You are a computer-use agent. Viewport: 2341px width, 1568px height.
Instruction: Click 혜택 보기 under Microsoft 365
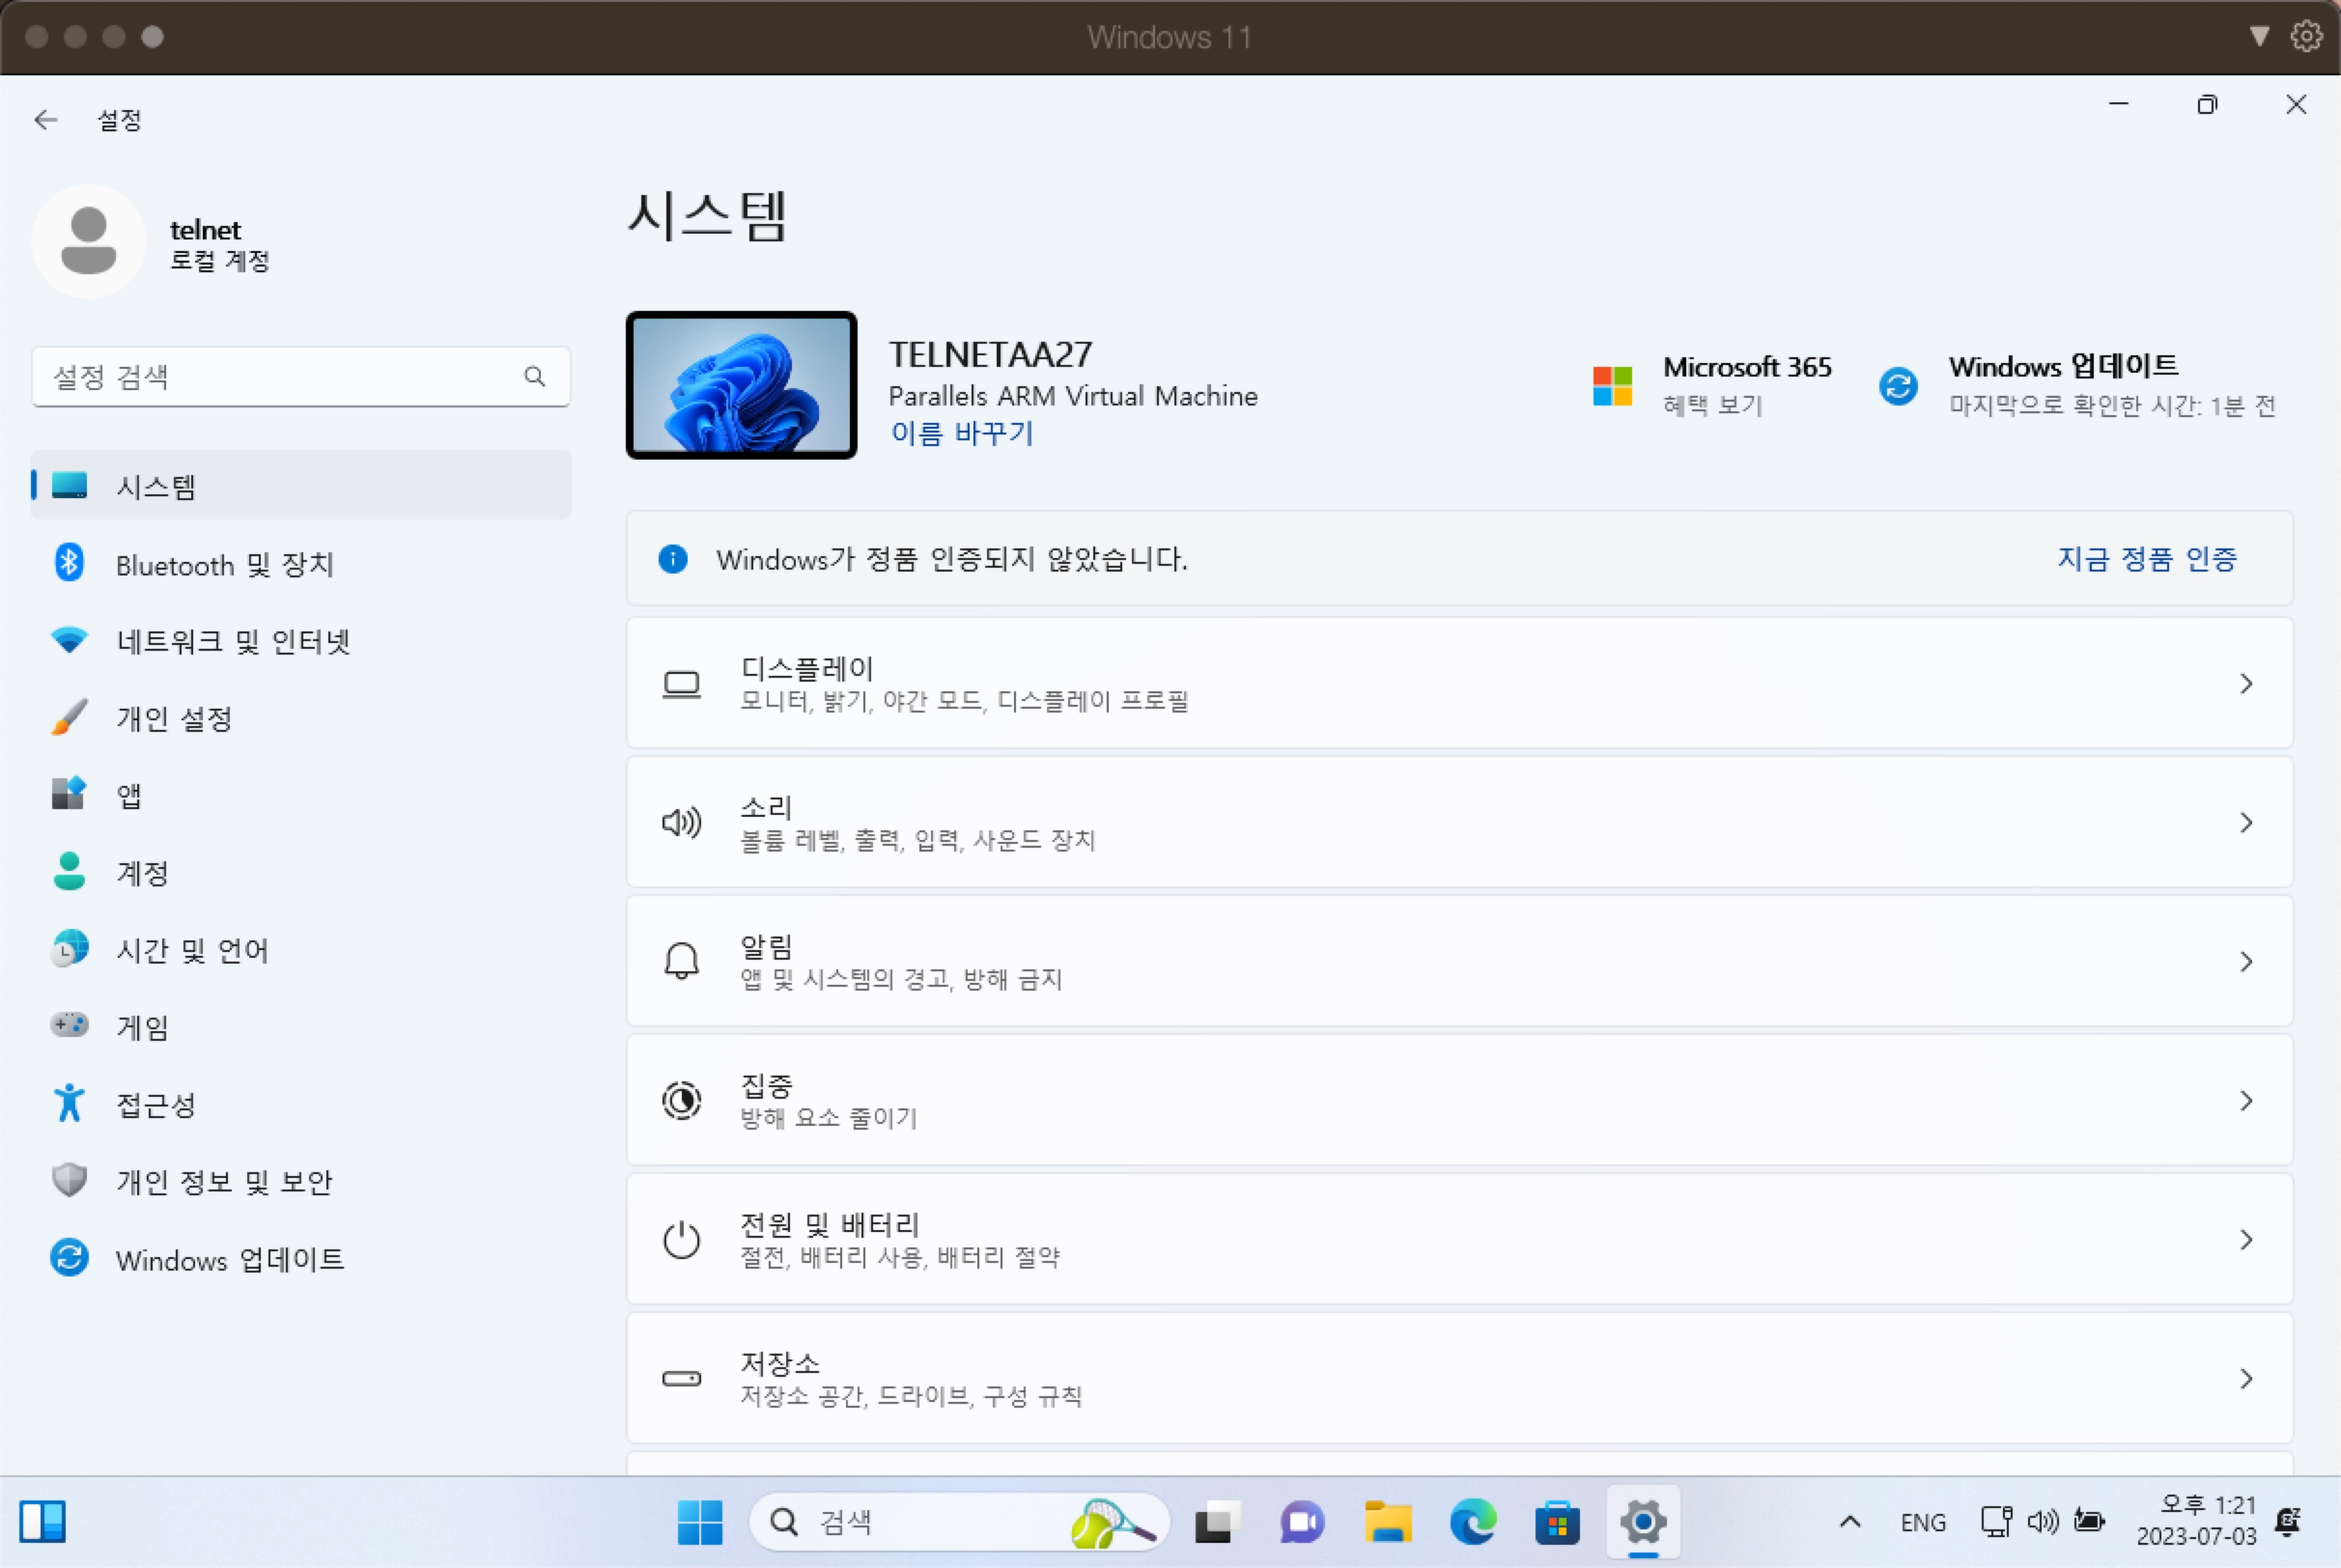1712,405
